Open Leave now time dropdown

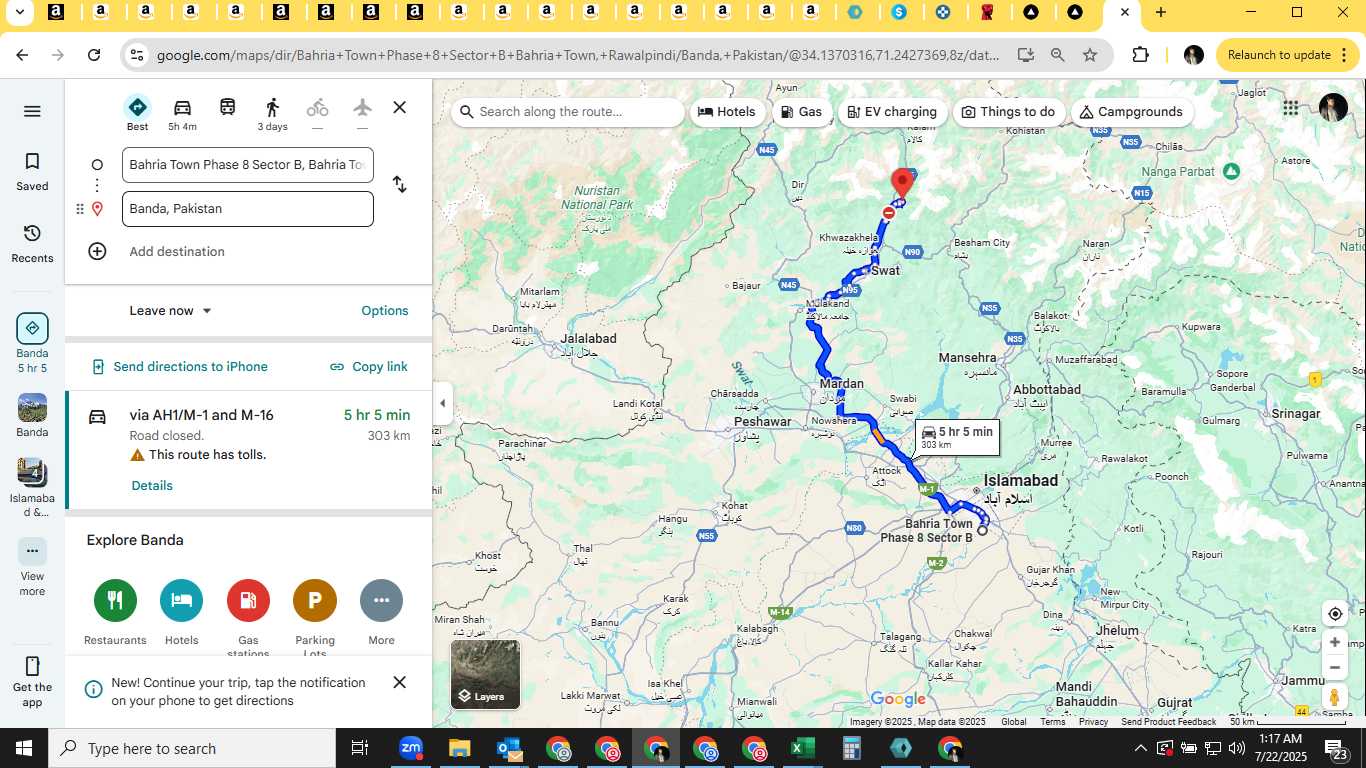(171, 311)
